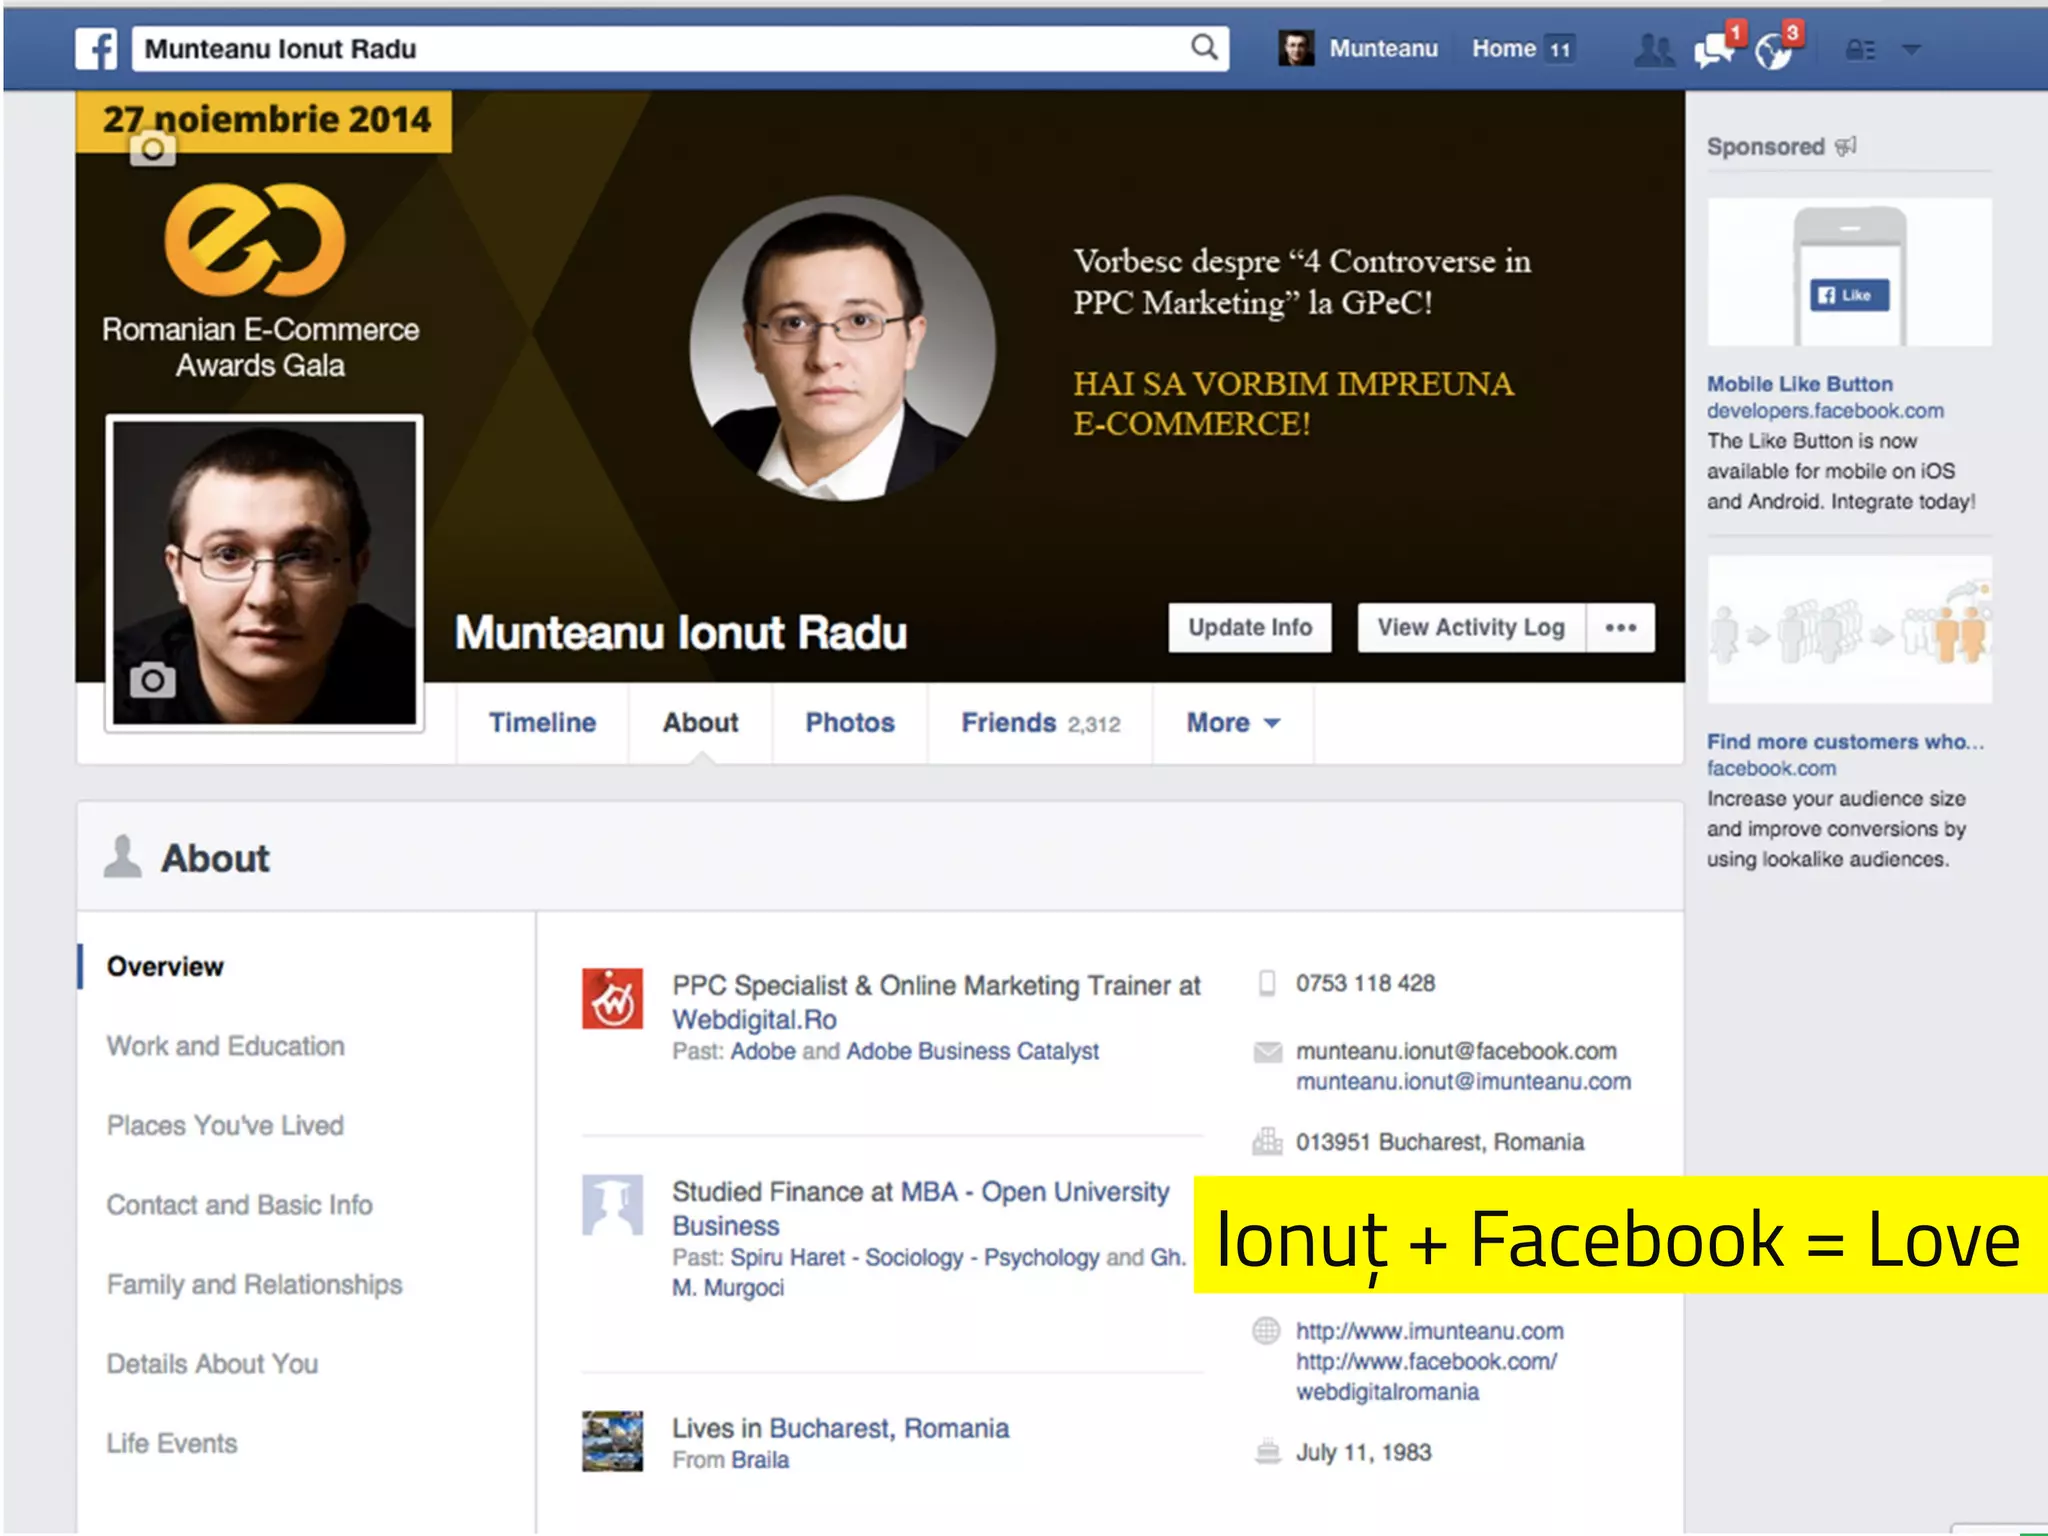This screenshot has width=2048, height=1536.
Task: Click 013951 Bucharest, Romania address text
Action: pyautogui.click(x=1440, y=1142)
